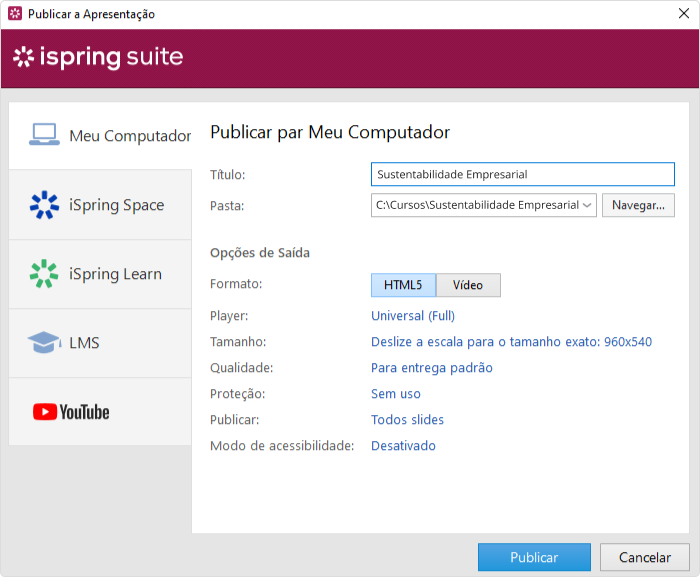Select the Meu Computador tab
700x577 pixels.
click(100, 136)
